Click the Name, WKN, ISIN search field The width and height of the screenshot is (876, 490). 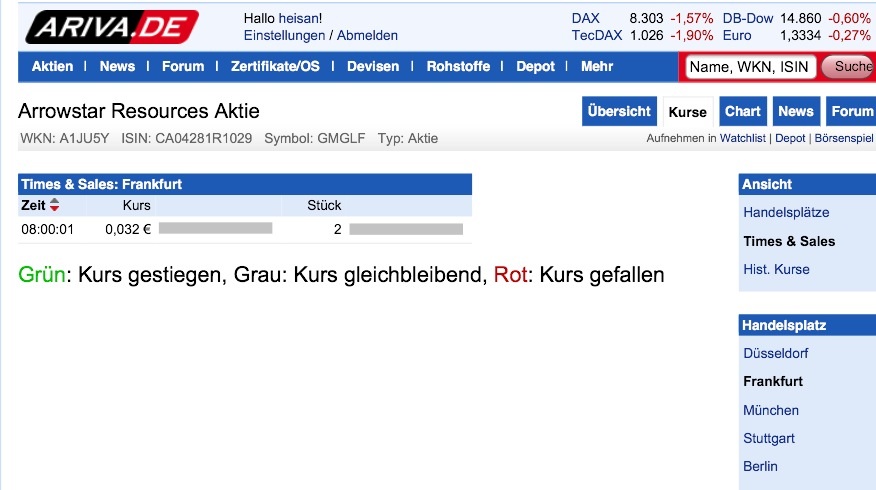click(x=748, y=67)
